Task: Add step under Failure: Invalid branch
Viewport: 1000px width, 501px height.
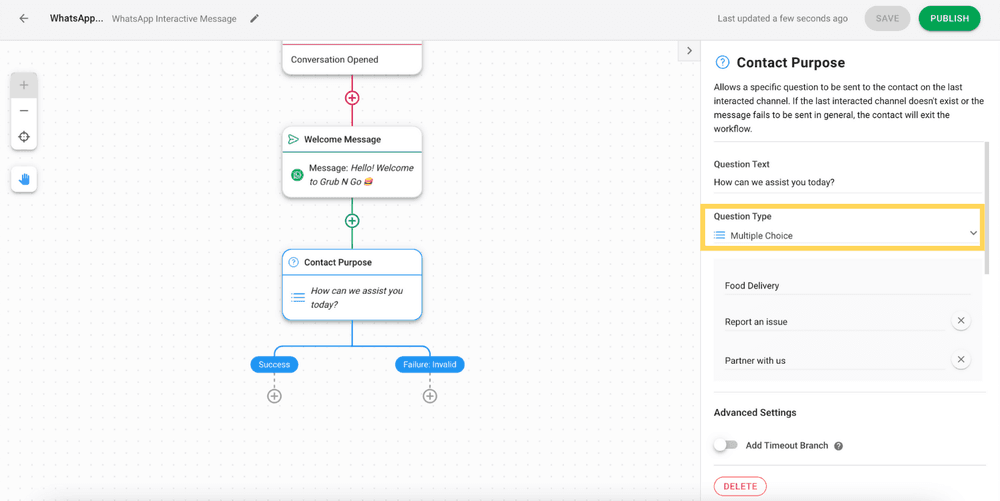Action: point(430,396)
